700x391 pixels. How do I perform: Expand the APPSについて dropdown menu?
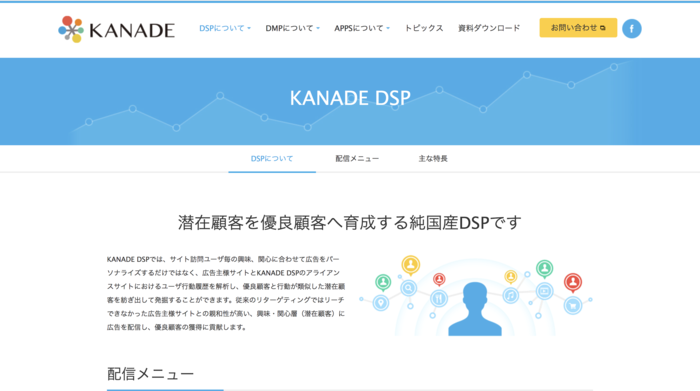(x=362, y=28)
